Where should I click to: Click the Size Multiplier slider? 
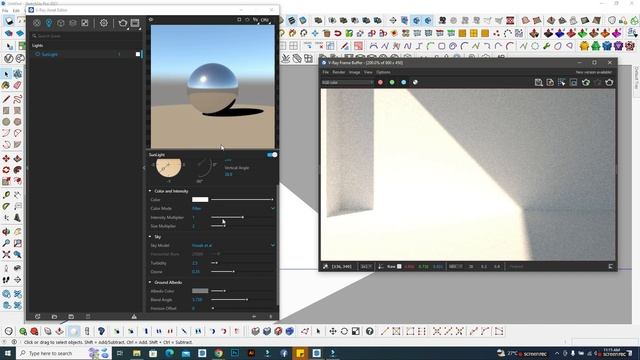[x=242, y=226]
